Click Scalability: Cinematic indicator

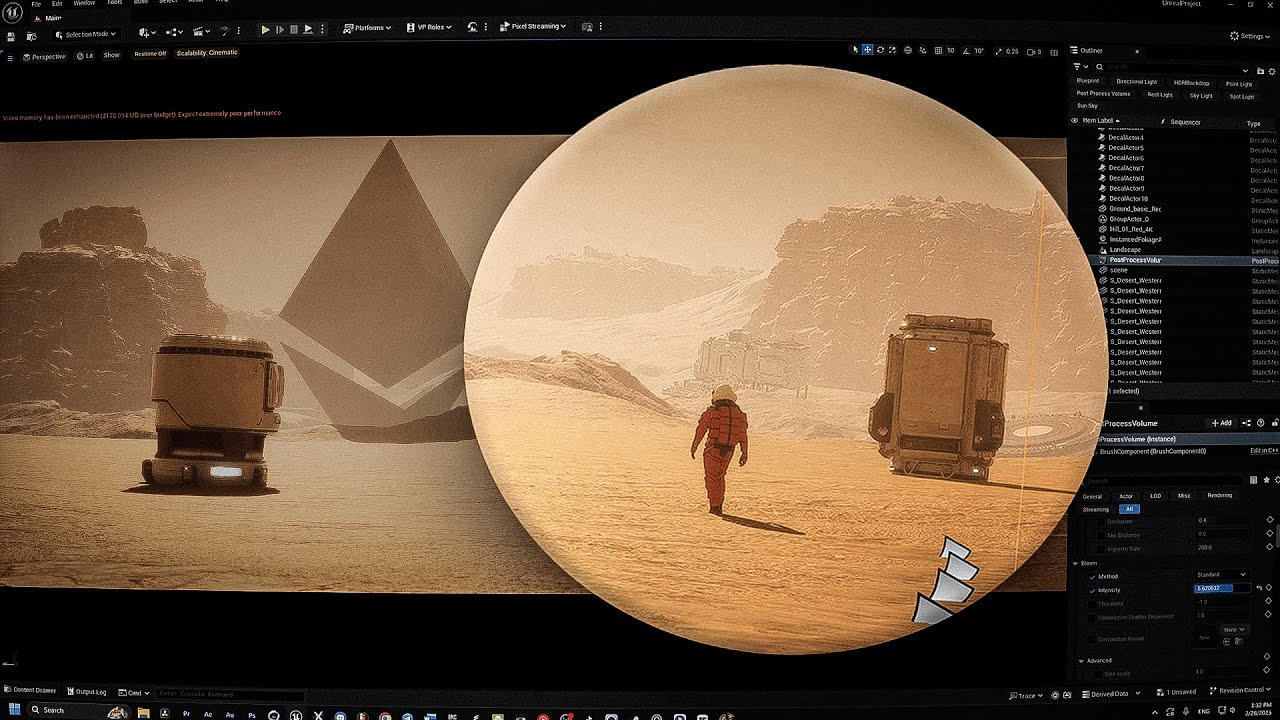tap(207, 53)
